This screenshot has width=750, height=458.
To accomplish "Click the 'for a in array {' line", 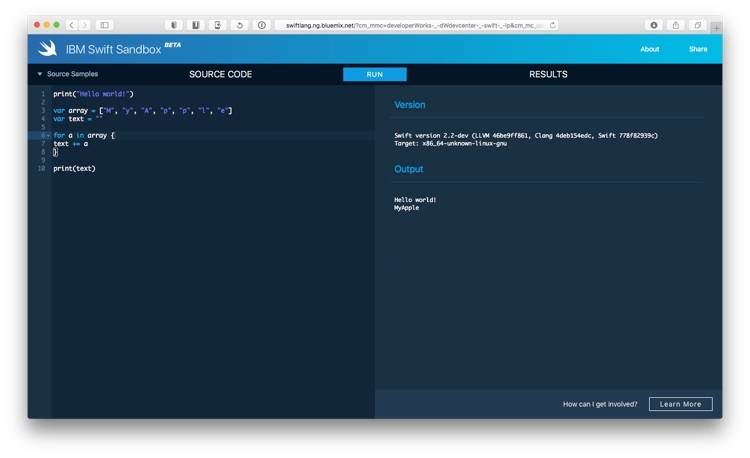I will click(84, 135).
